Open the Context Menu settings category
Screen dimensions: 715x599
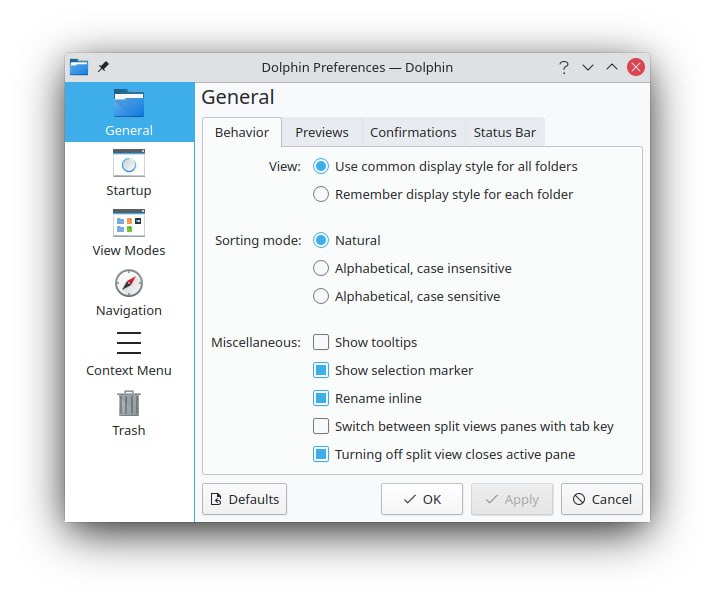click(129, 353)
